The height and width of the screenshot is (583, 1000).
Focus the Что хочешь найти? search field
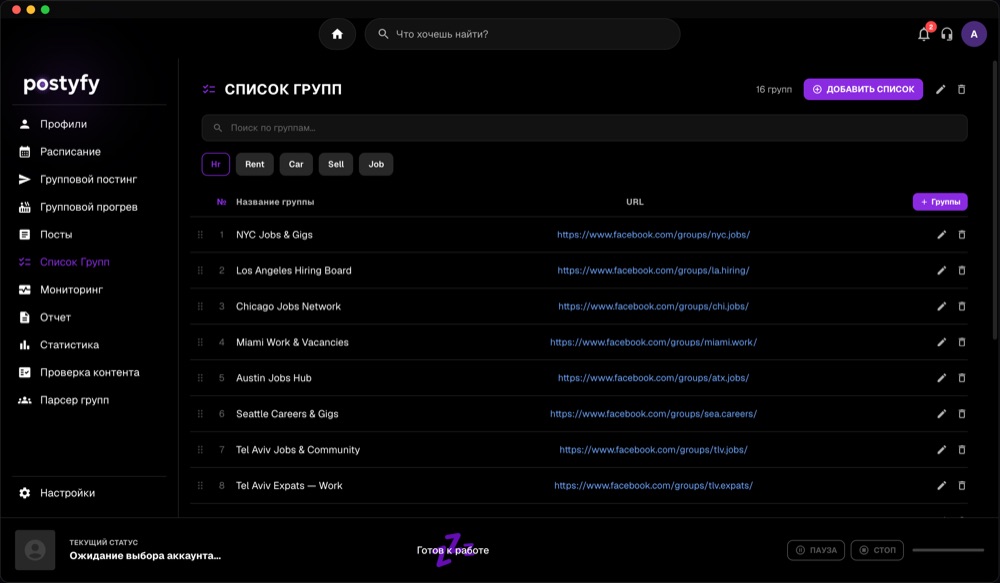pyautogui.click(x=522, y=34)
